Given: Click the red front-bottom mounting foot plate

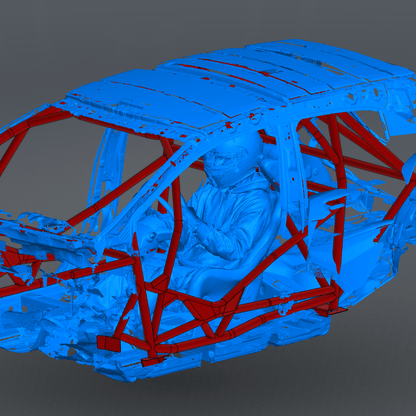Looking at the screenshot, I should coord(154,361).
